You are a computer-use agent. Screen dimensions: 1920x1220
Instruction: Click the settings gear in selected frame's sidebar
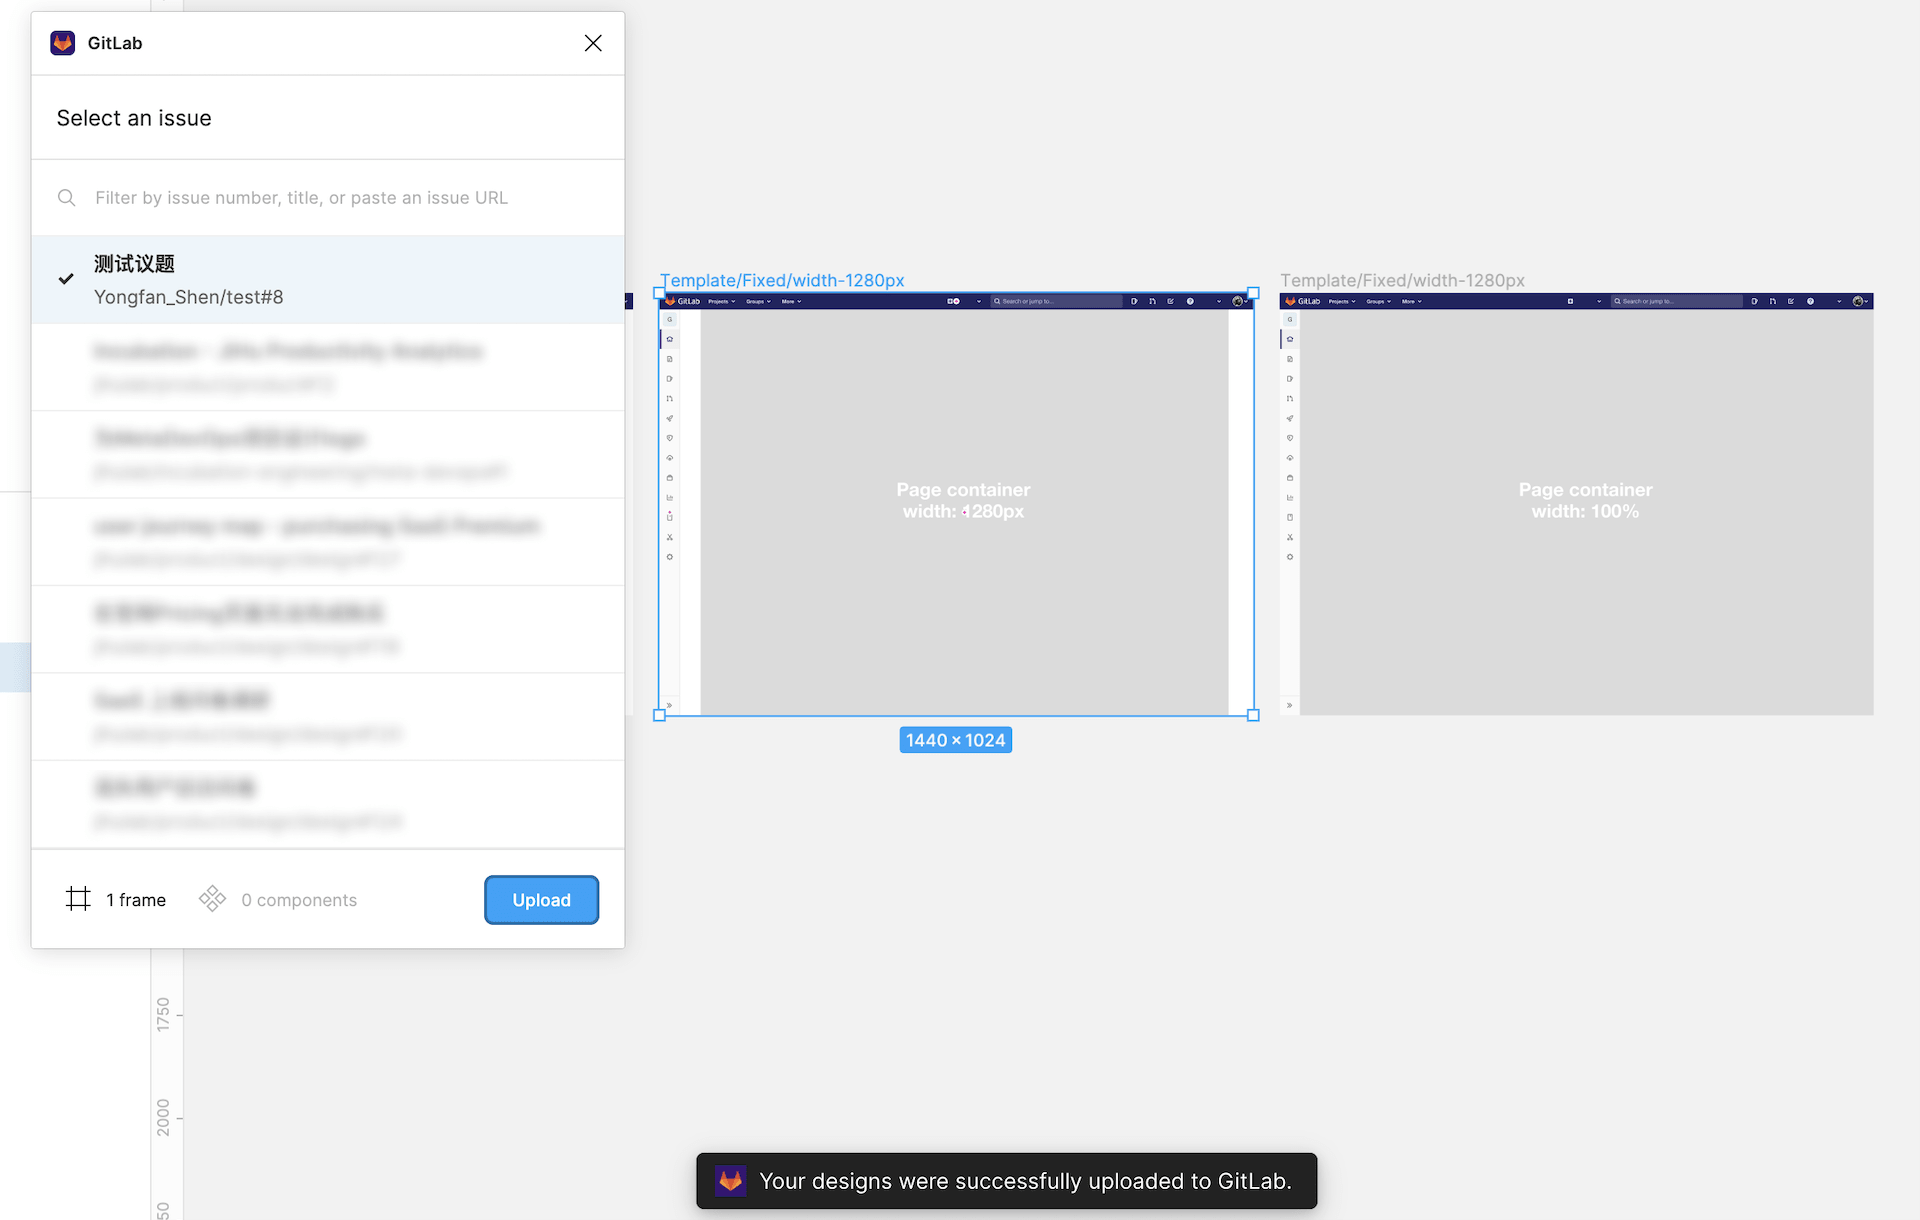coord(670,557)
